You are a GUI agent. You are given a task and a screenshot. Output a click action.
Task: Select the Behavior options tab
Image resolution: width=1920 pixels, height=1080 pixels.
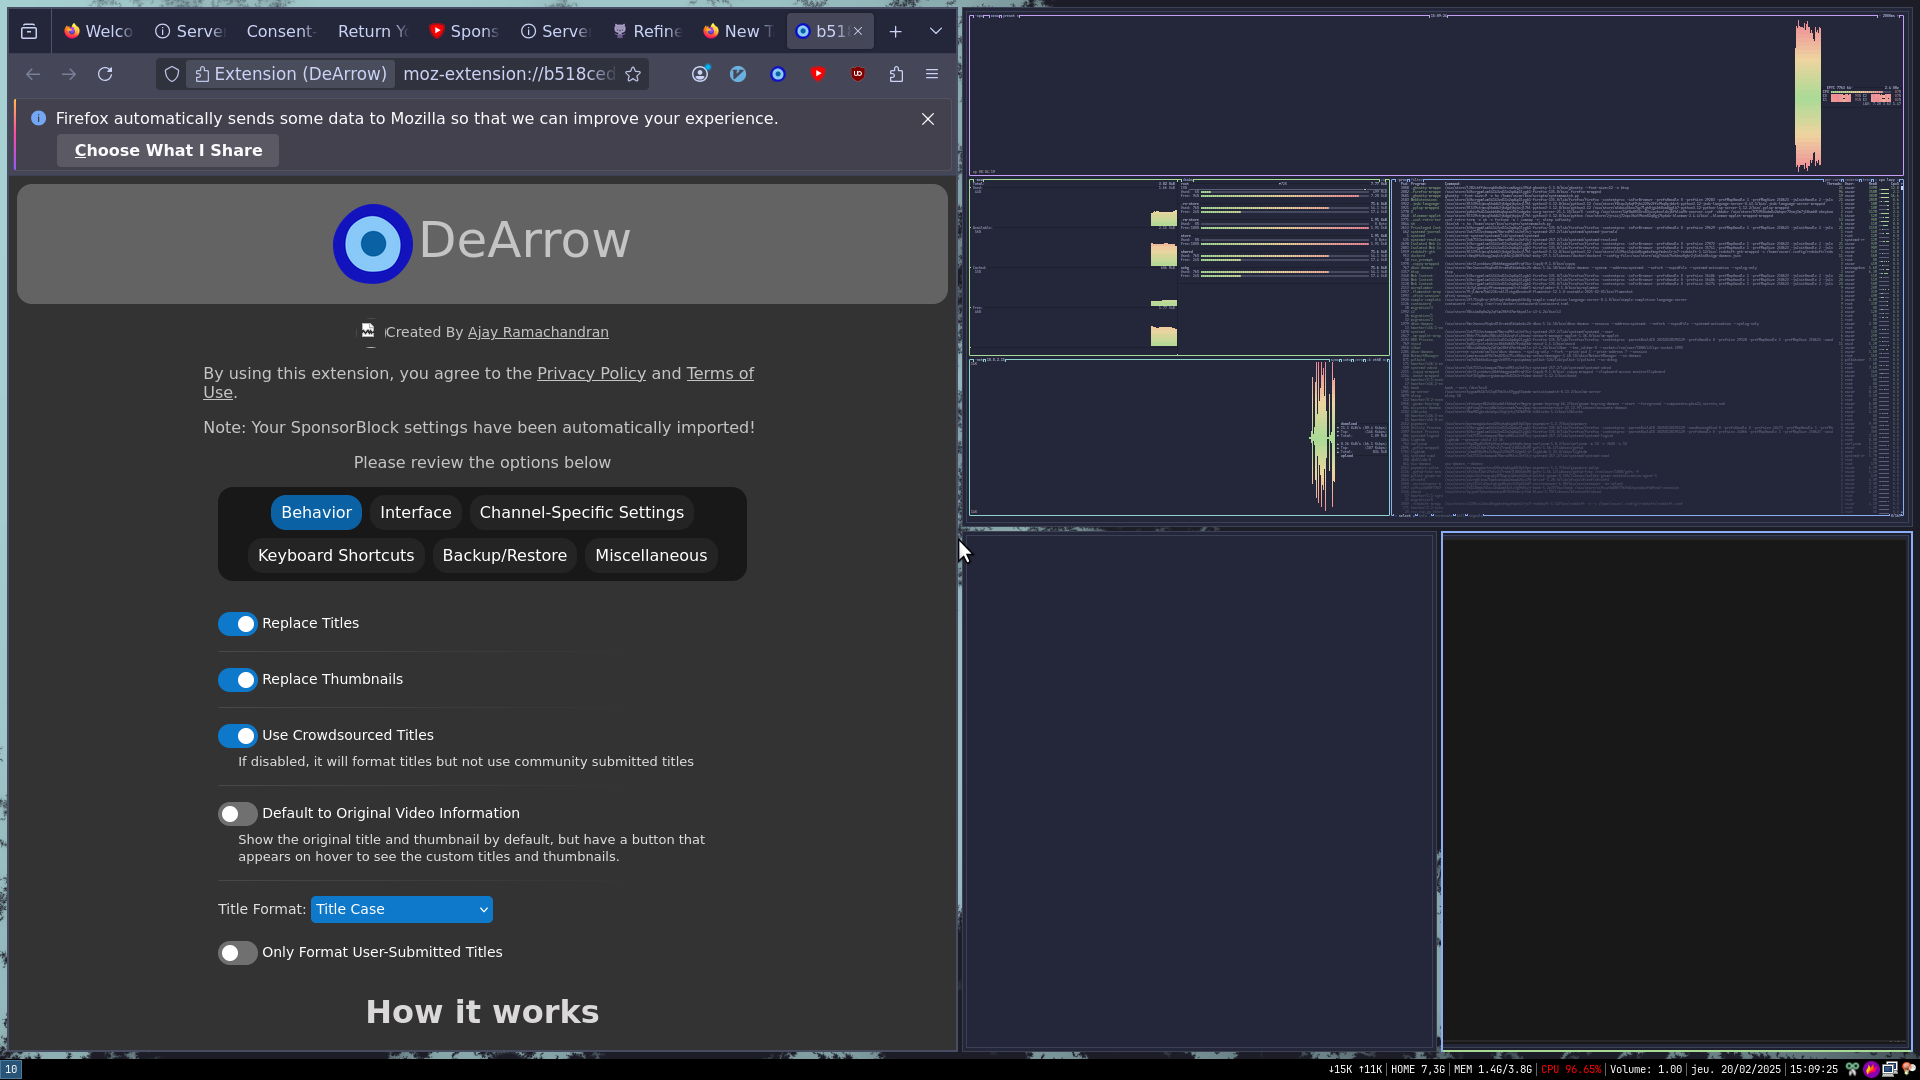point(316,512)
